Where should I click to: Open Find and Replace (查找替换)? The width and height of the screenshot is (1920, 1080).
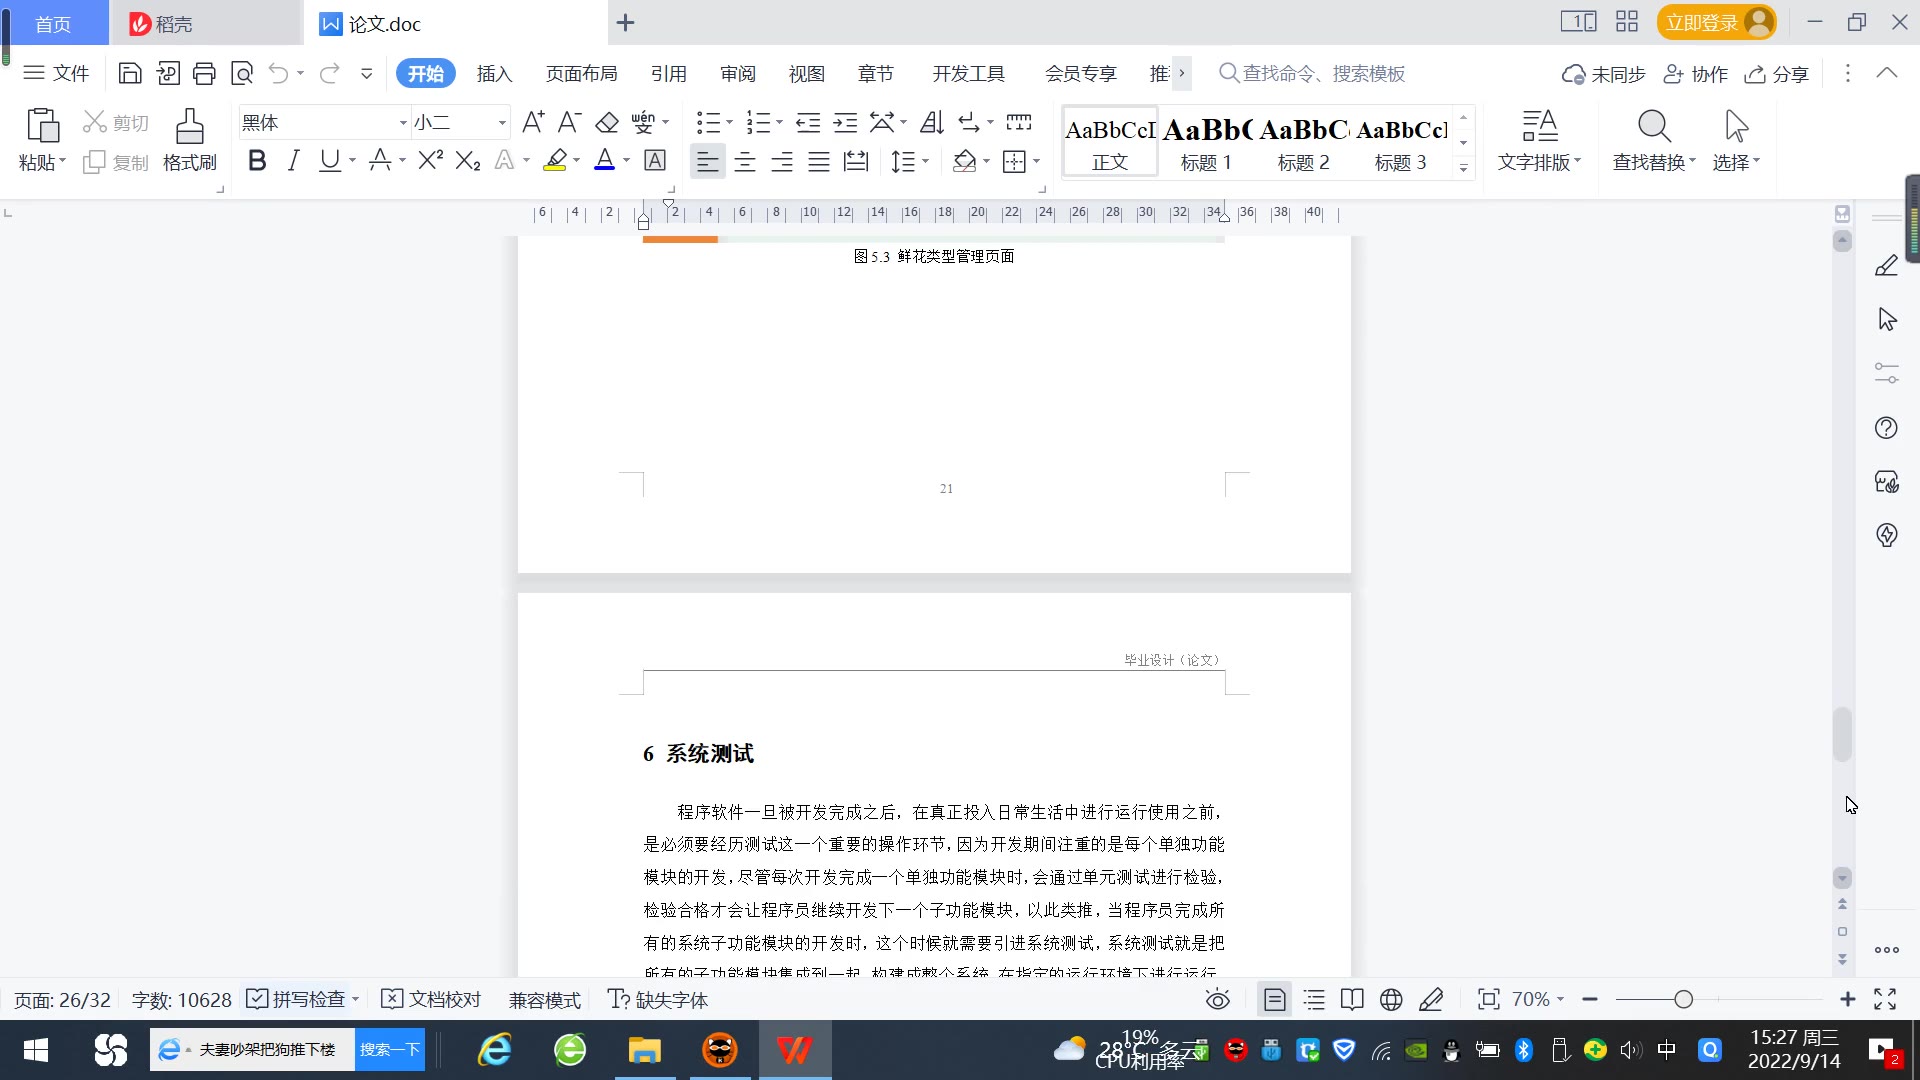[1653, 140]
